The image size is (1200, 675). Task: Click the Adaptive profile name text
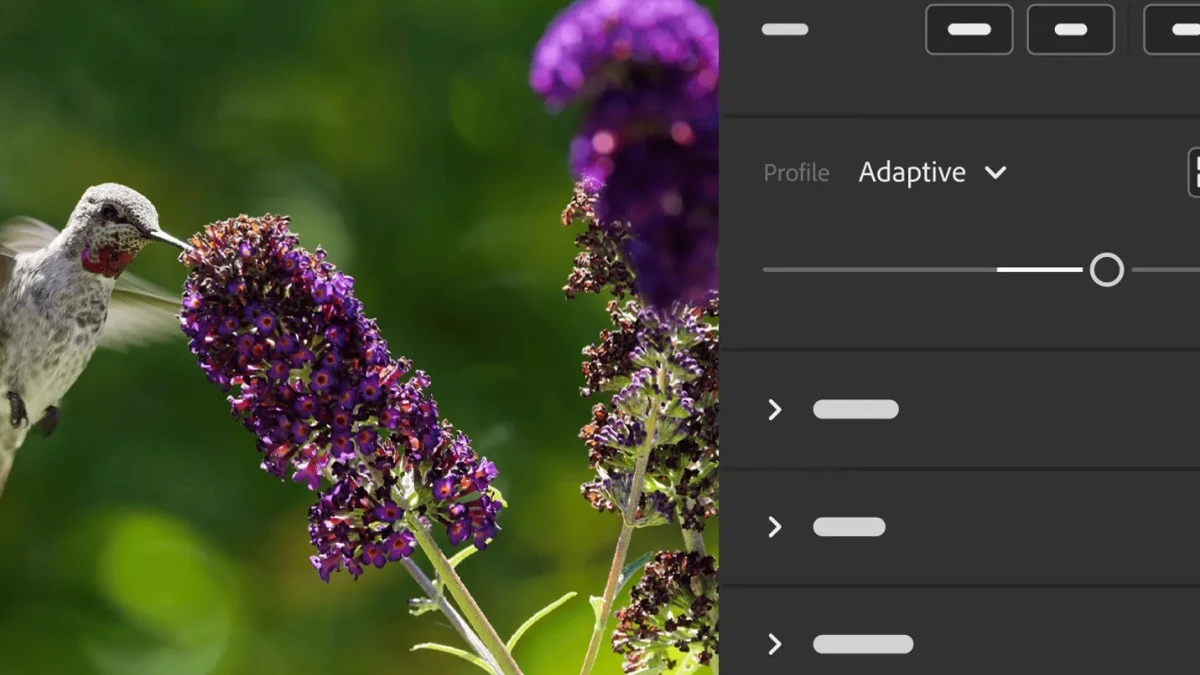tap(912, 171)
